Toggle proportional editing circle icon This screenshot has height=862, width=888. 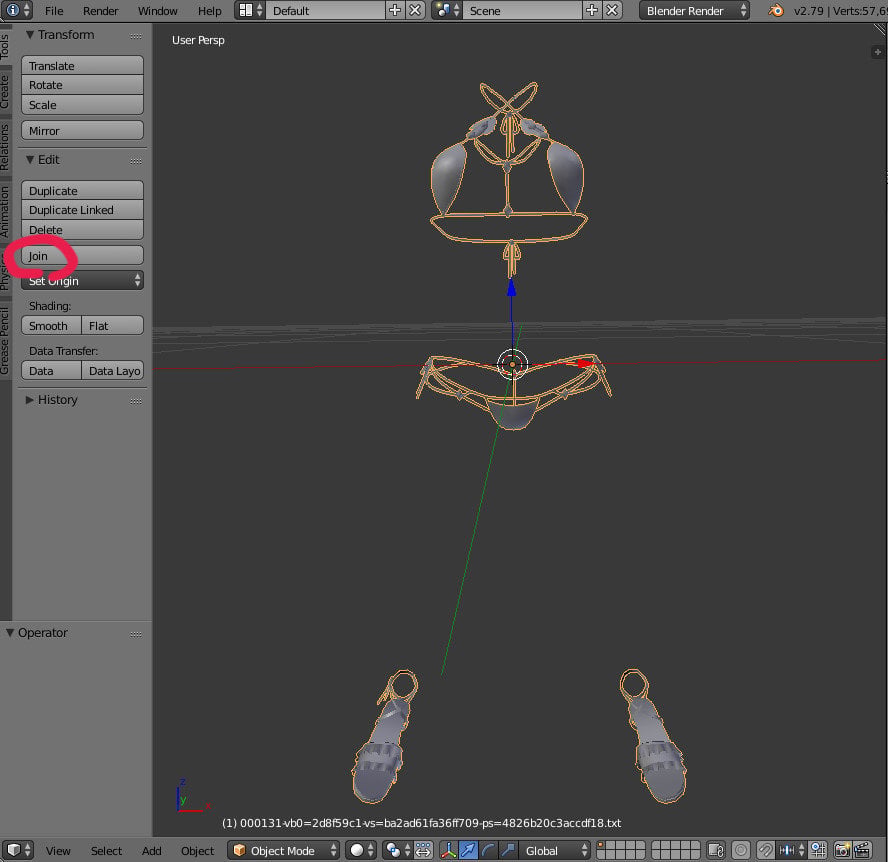[x=741, y=850]
